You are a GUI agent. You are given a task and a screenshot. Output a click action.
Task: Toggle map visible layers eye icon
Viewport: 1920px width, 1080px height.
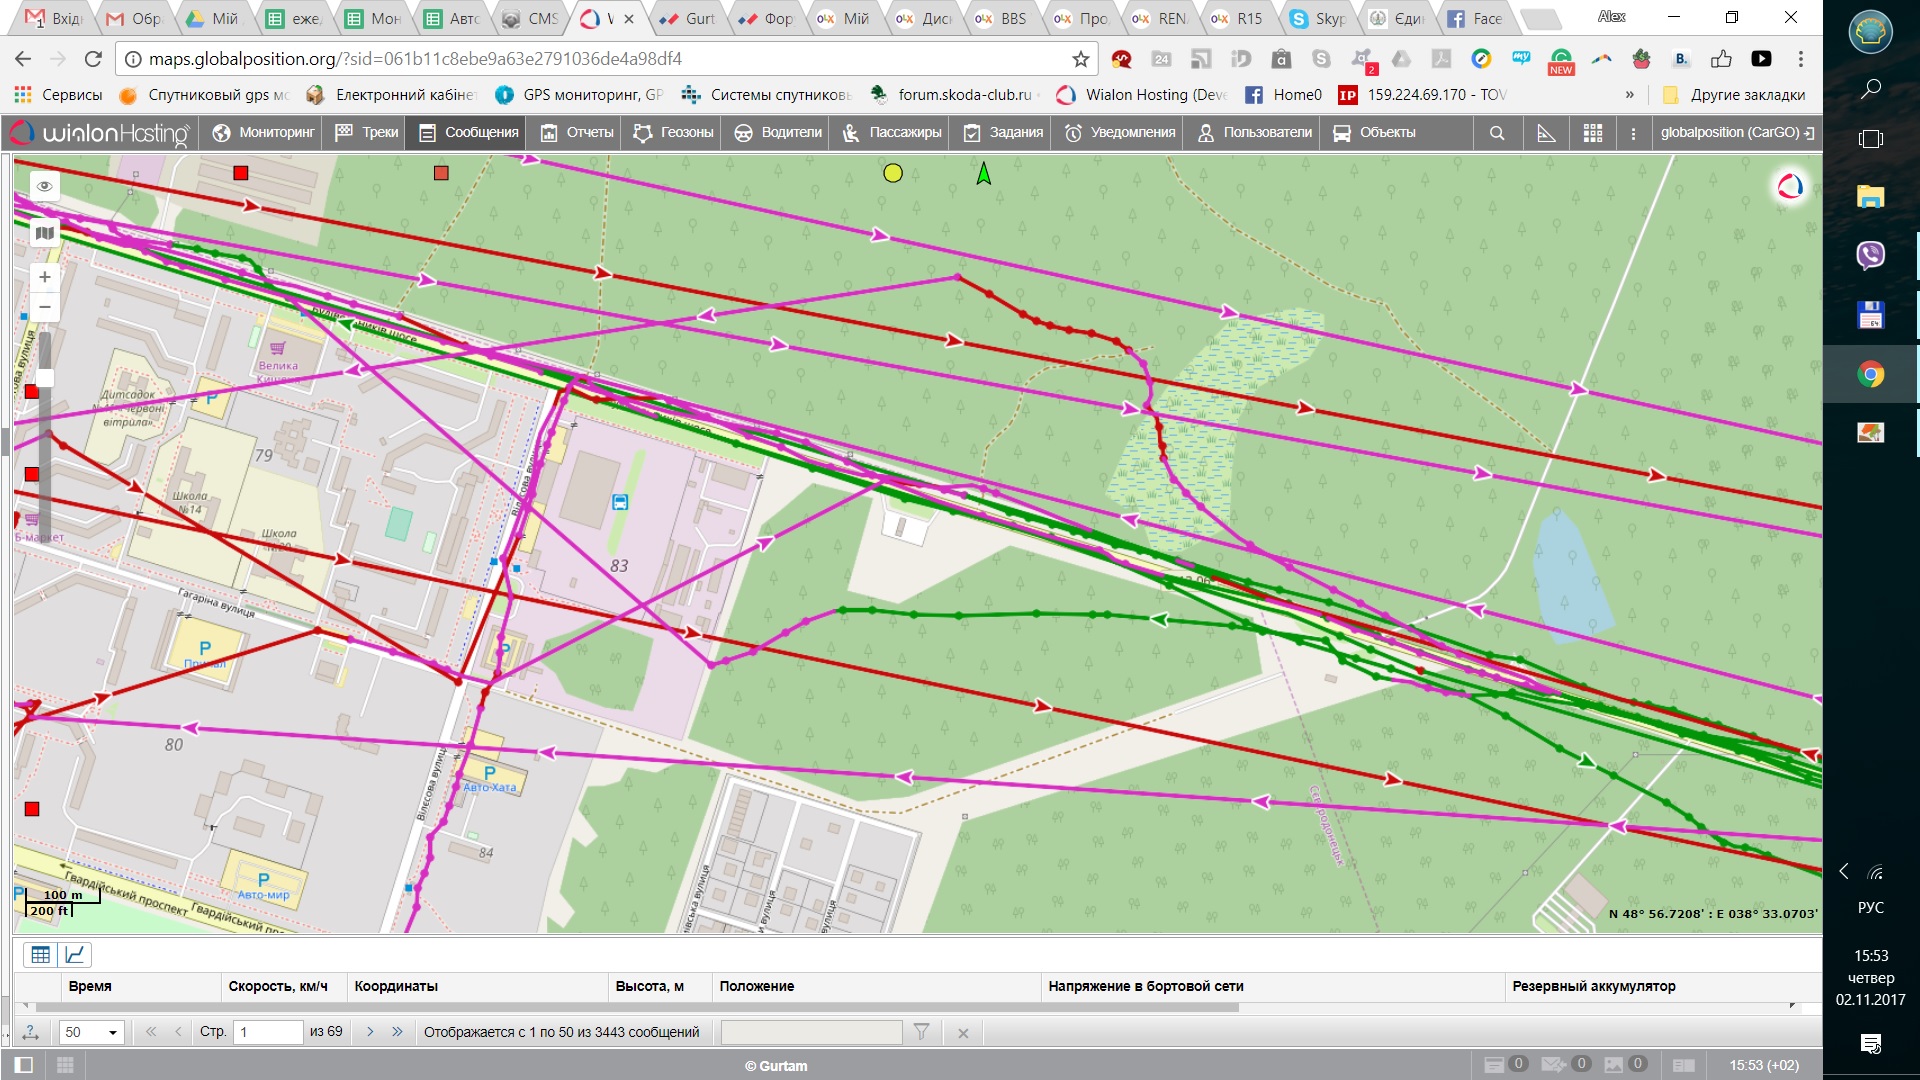tap(44, 186)
